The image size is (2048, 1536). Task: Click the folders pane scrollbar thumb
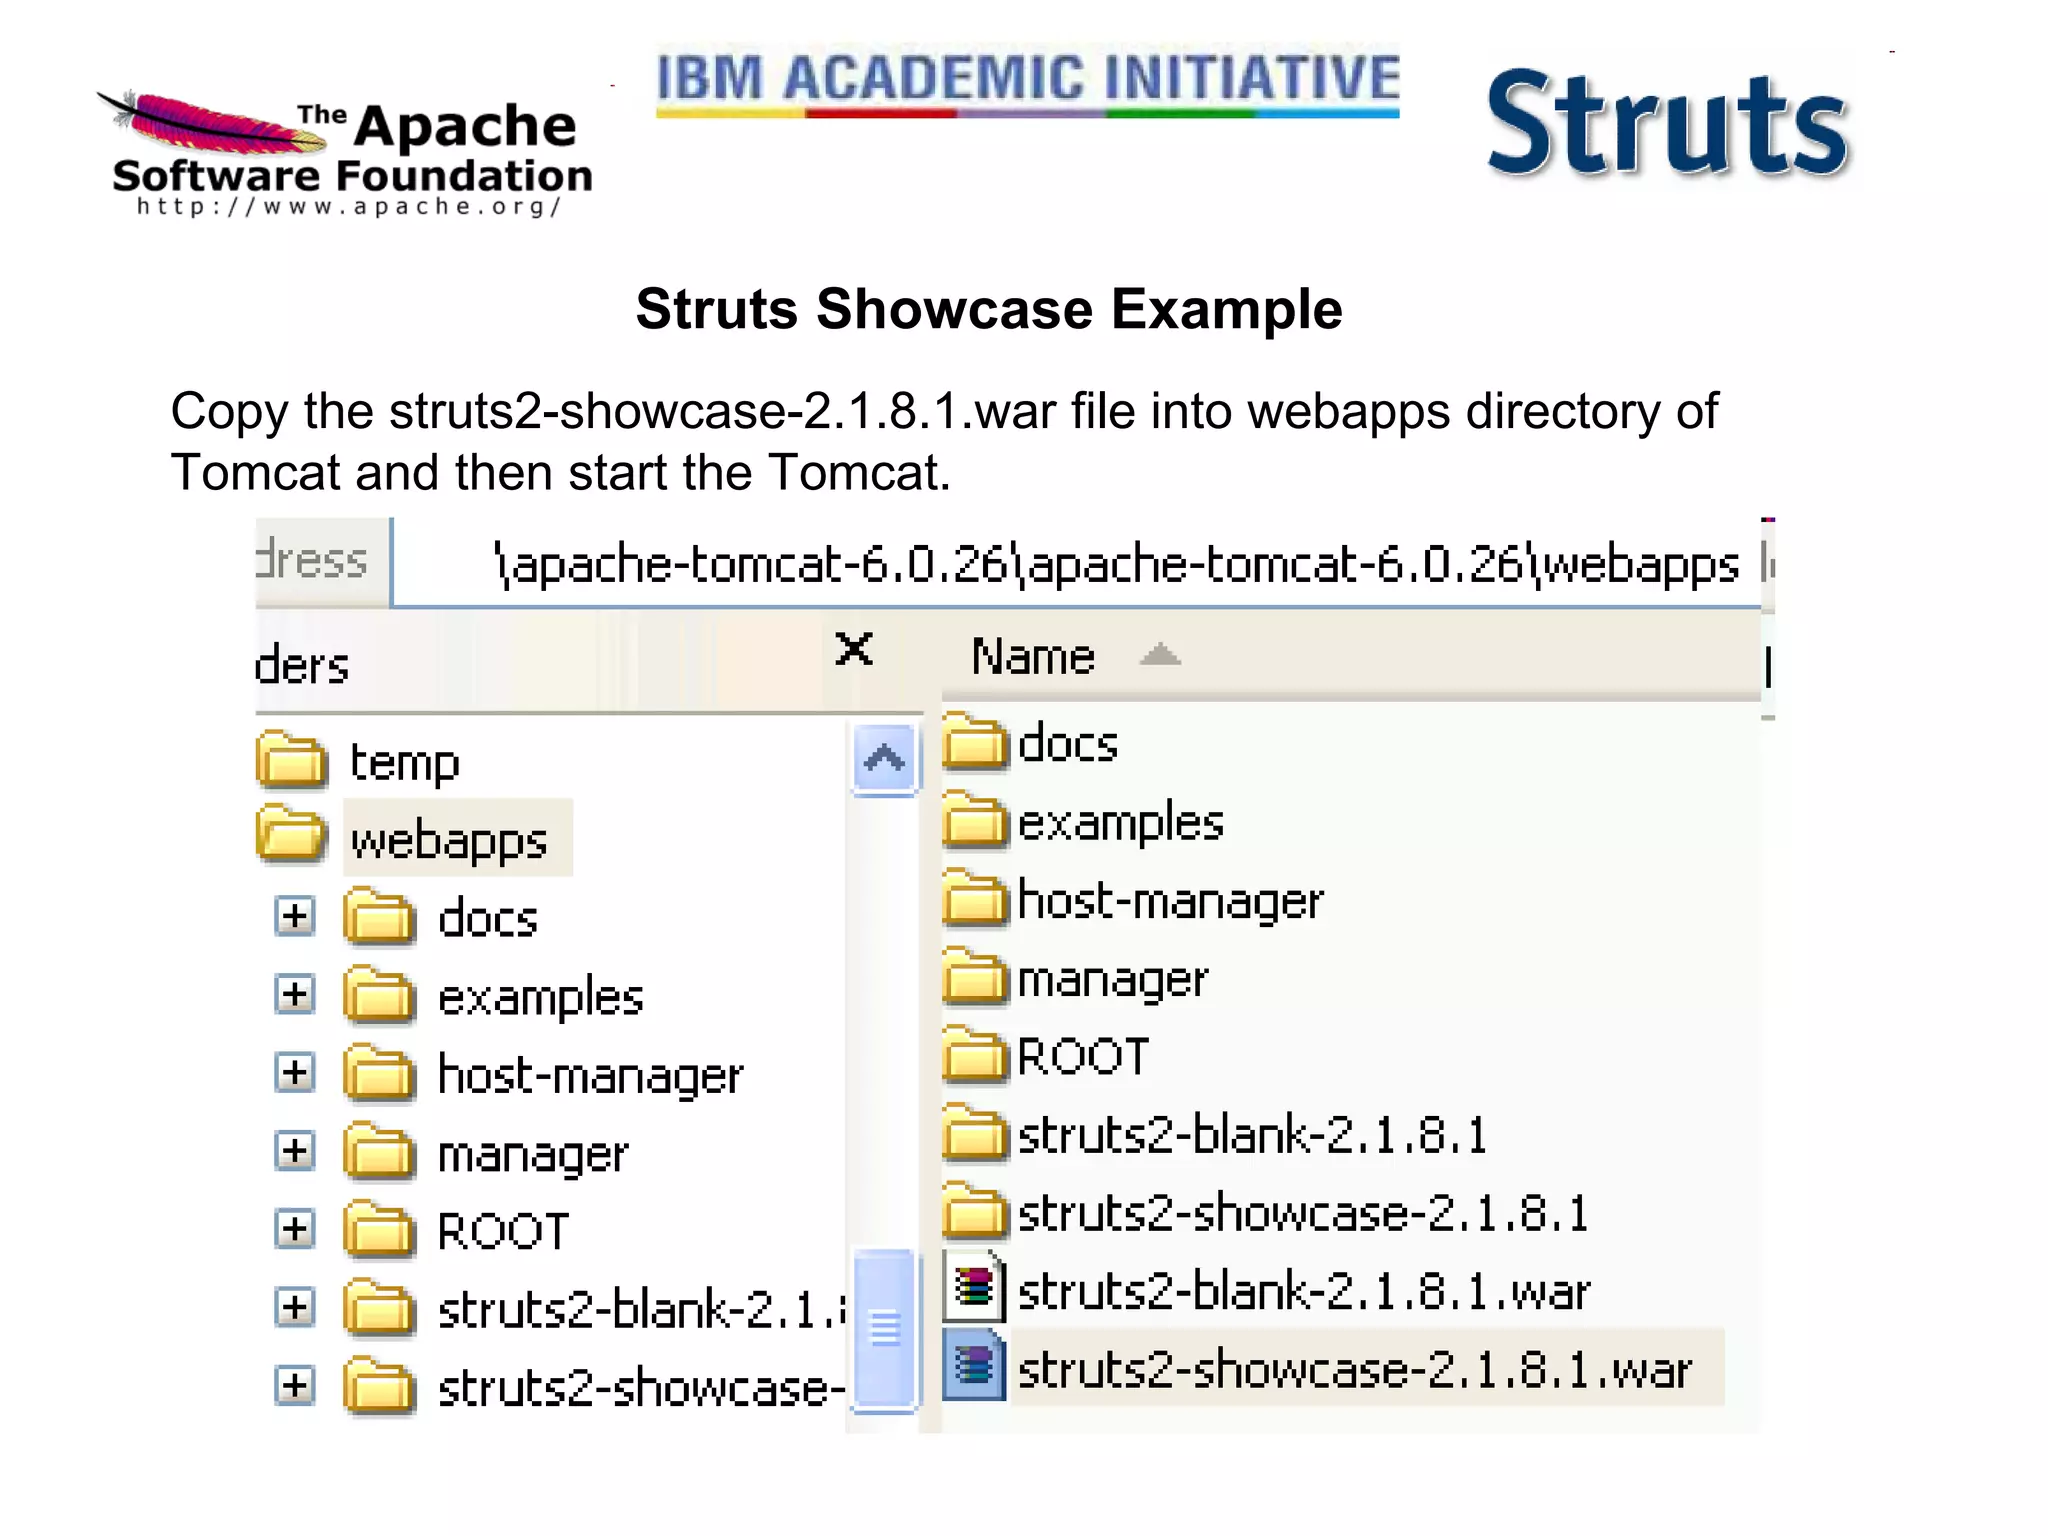[x=885, y=1329]
